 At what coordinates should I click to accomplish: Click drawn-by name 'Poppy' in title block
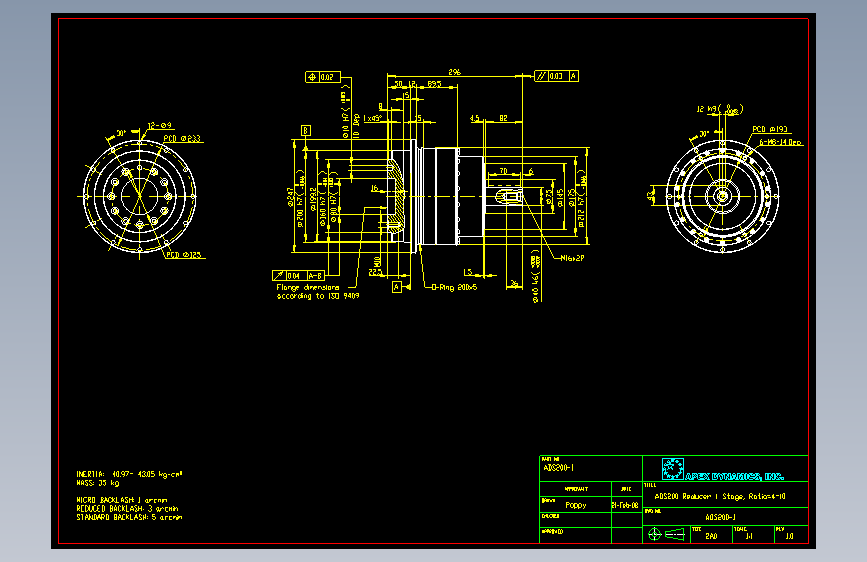point(576,505)
